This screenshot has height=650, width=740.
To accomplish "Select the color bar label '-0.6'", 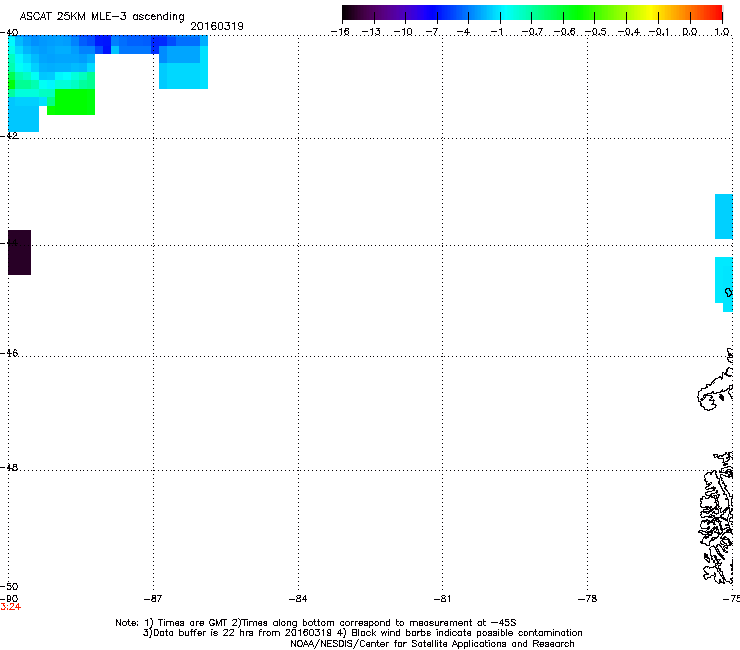I will pyautogui.click(x=564, y=32).
